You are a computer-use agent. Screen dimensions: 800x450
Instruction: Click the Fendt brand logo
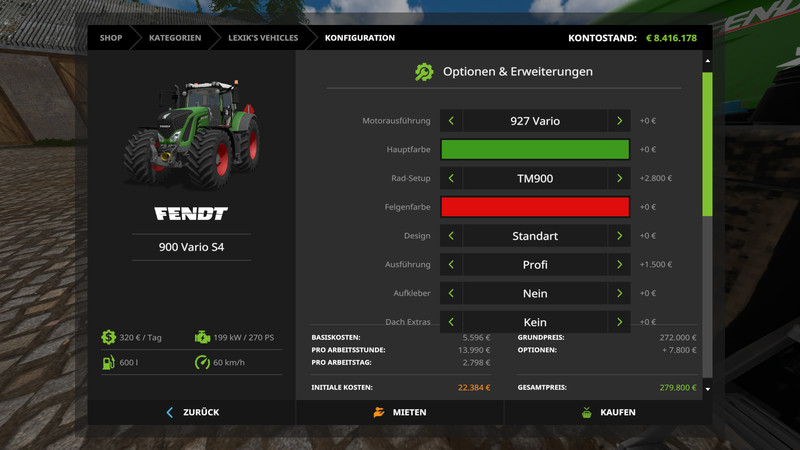[191, 214]
